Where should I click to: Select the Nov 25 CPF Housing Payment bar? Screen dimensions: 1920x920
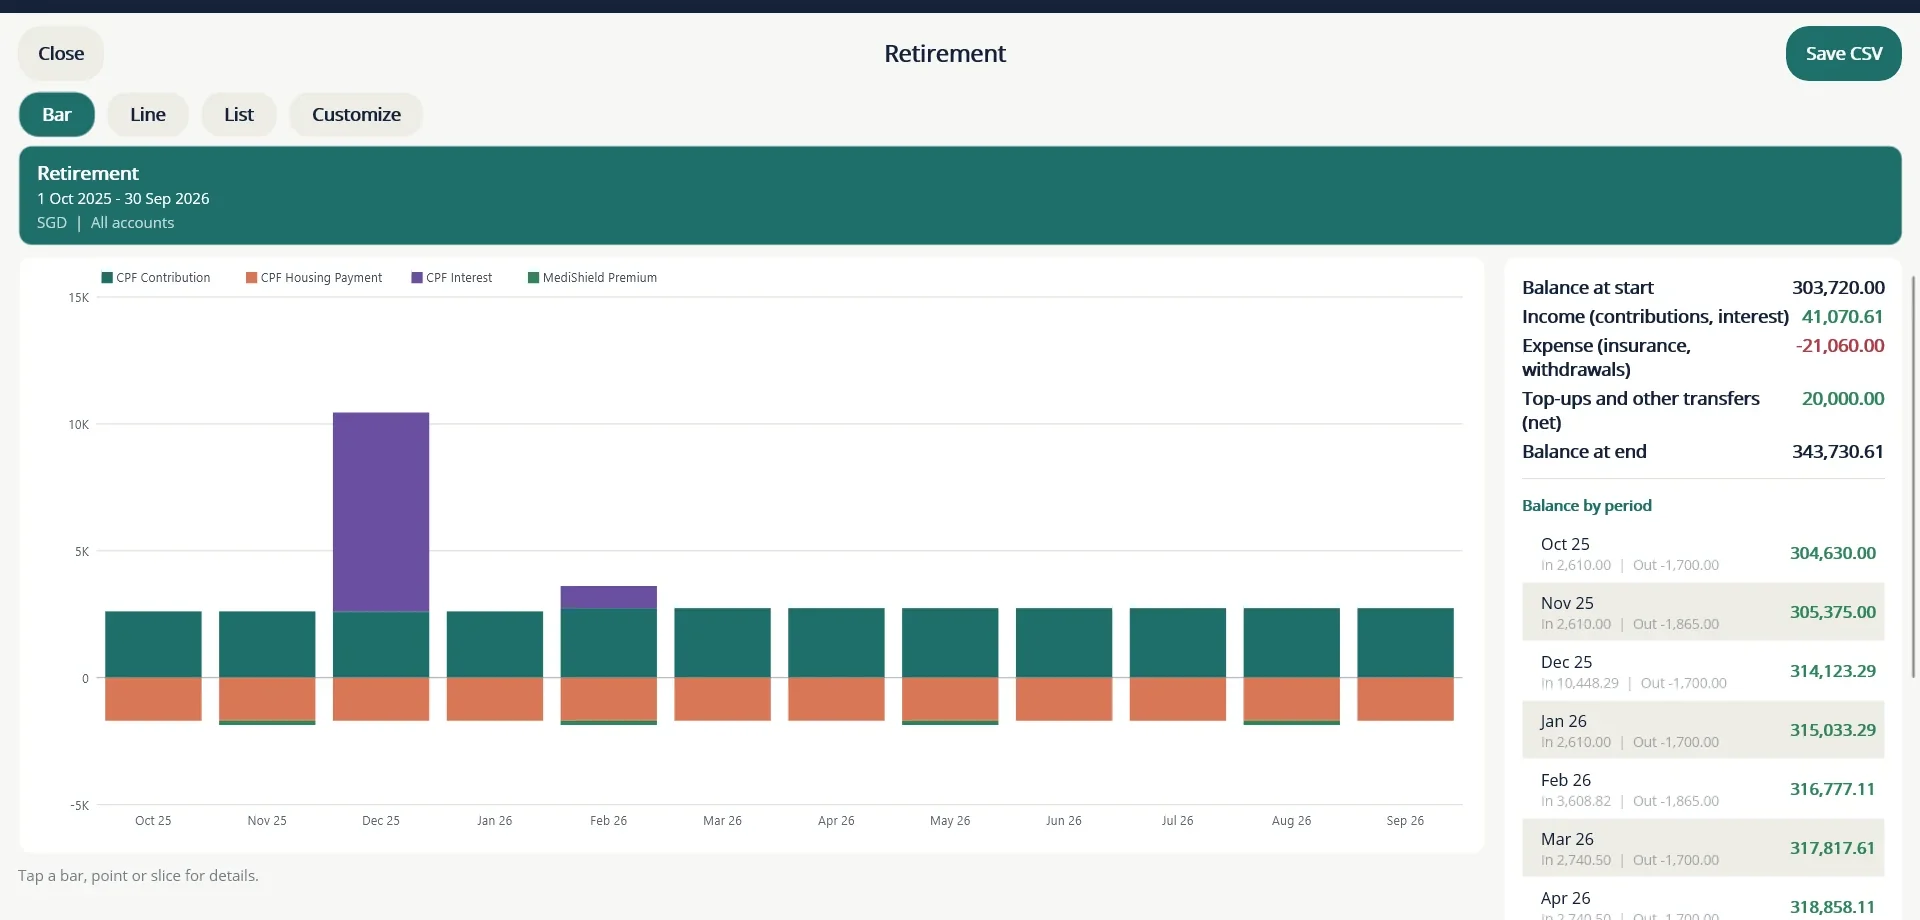pos(267,699)
